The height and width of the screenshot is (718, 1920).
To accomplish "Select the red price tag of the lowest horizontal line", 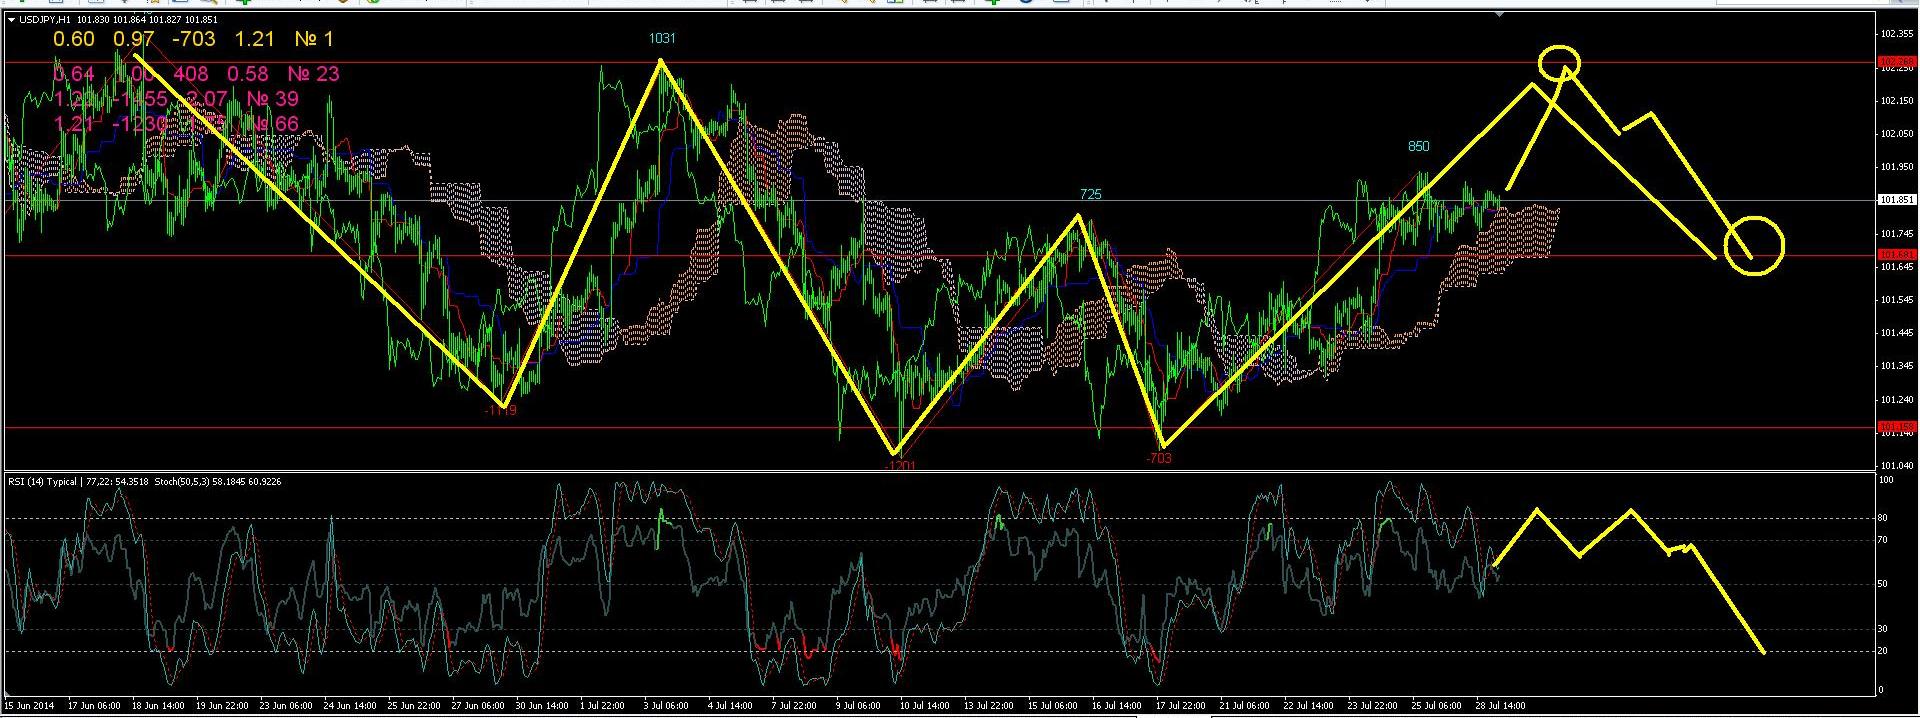I will point(1897,427).
